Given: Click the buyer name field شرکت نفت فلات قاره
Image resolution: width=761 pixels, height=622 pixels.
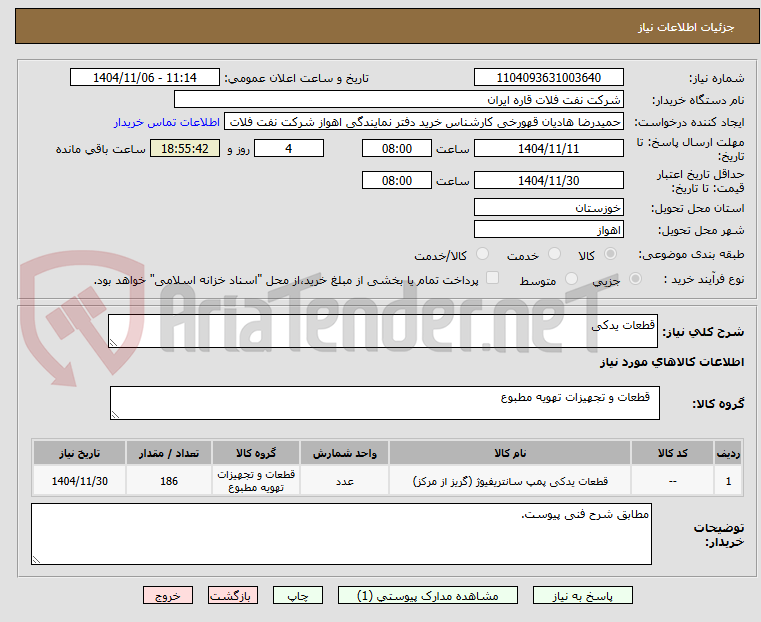Looking at the screenshot, I should tap(398, 99).
